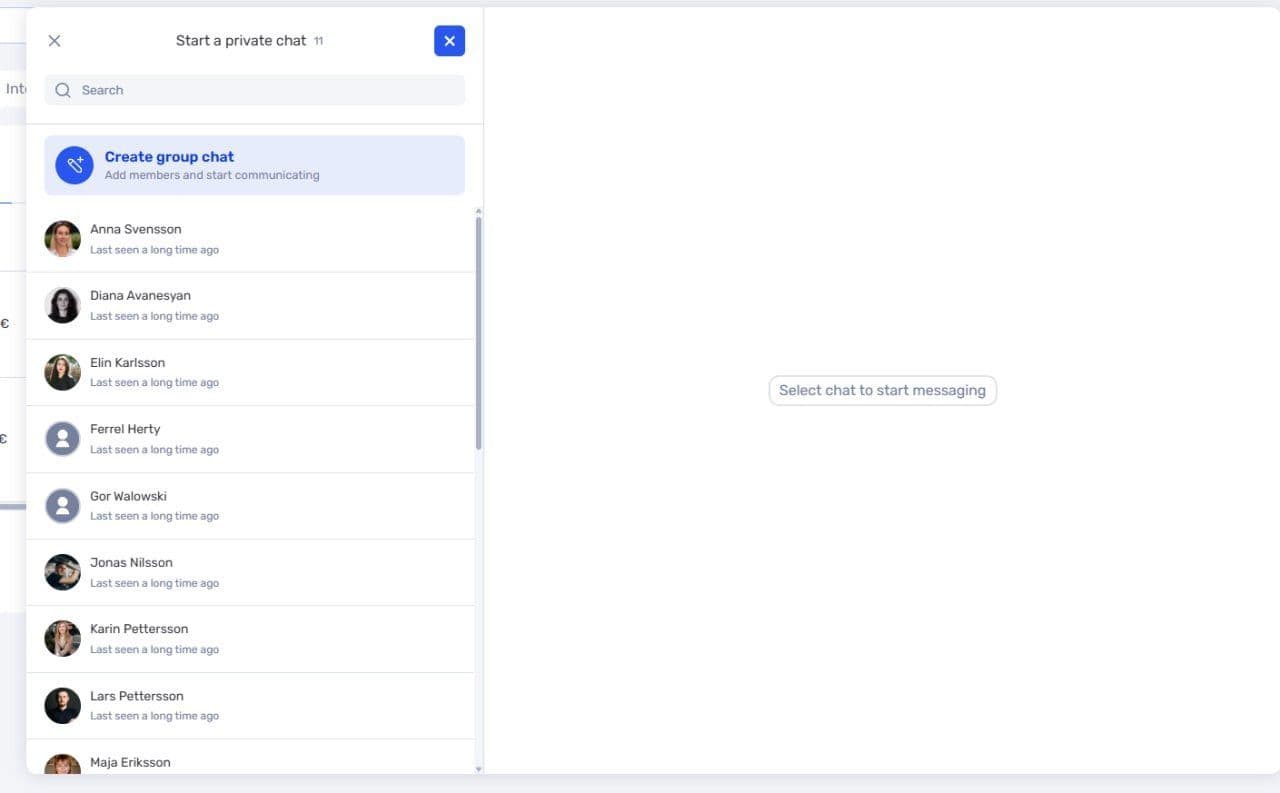Open Anna Svensson's avatar

(62, 239)
